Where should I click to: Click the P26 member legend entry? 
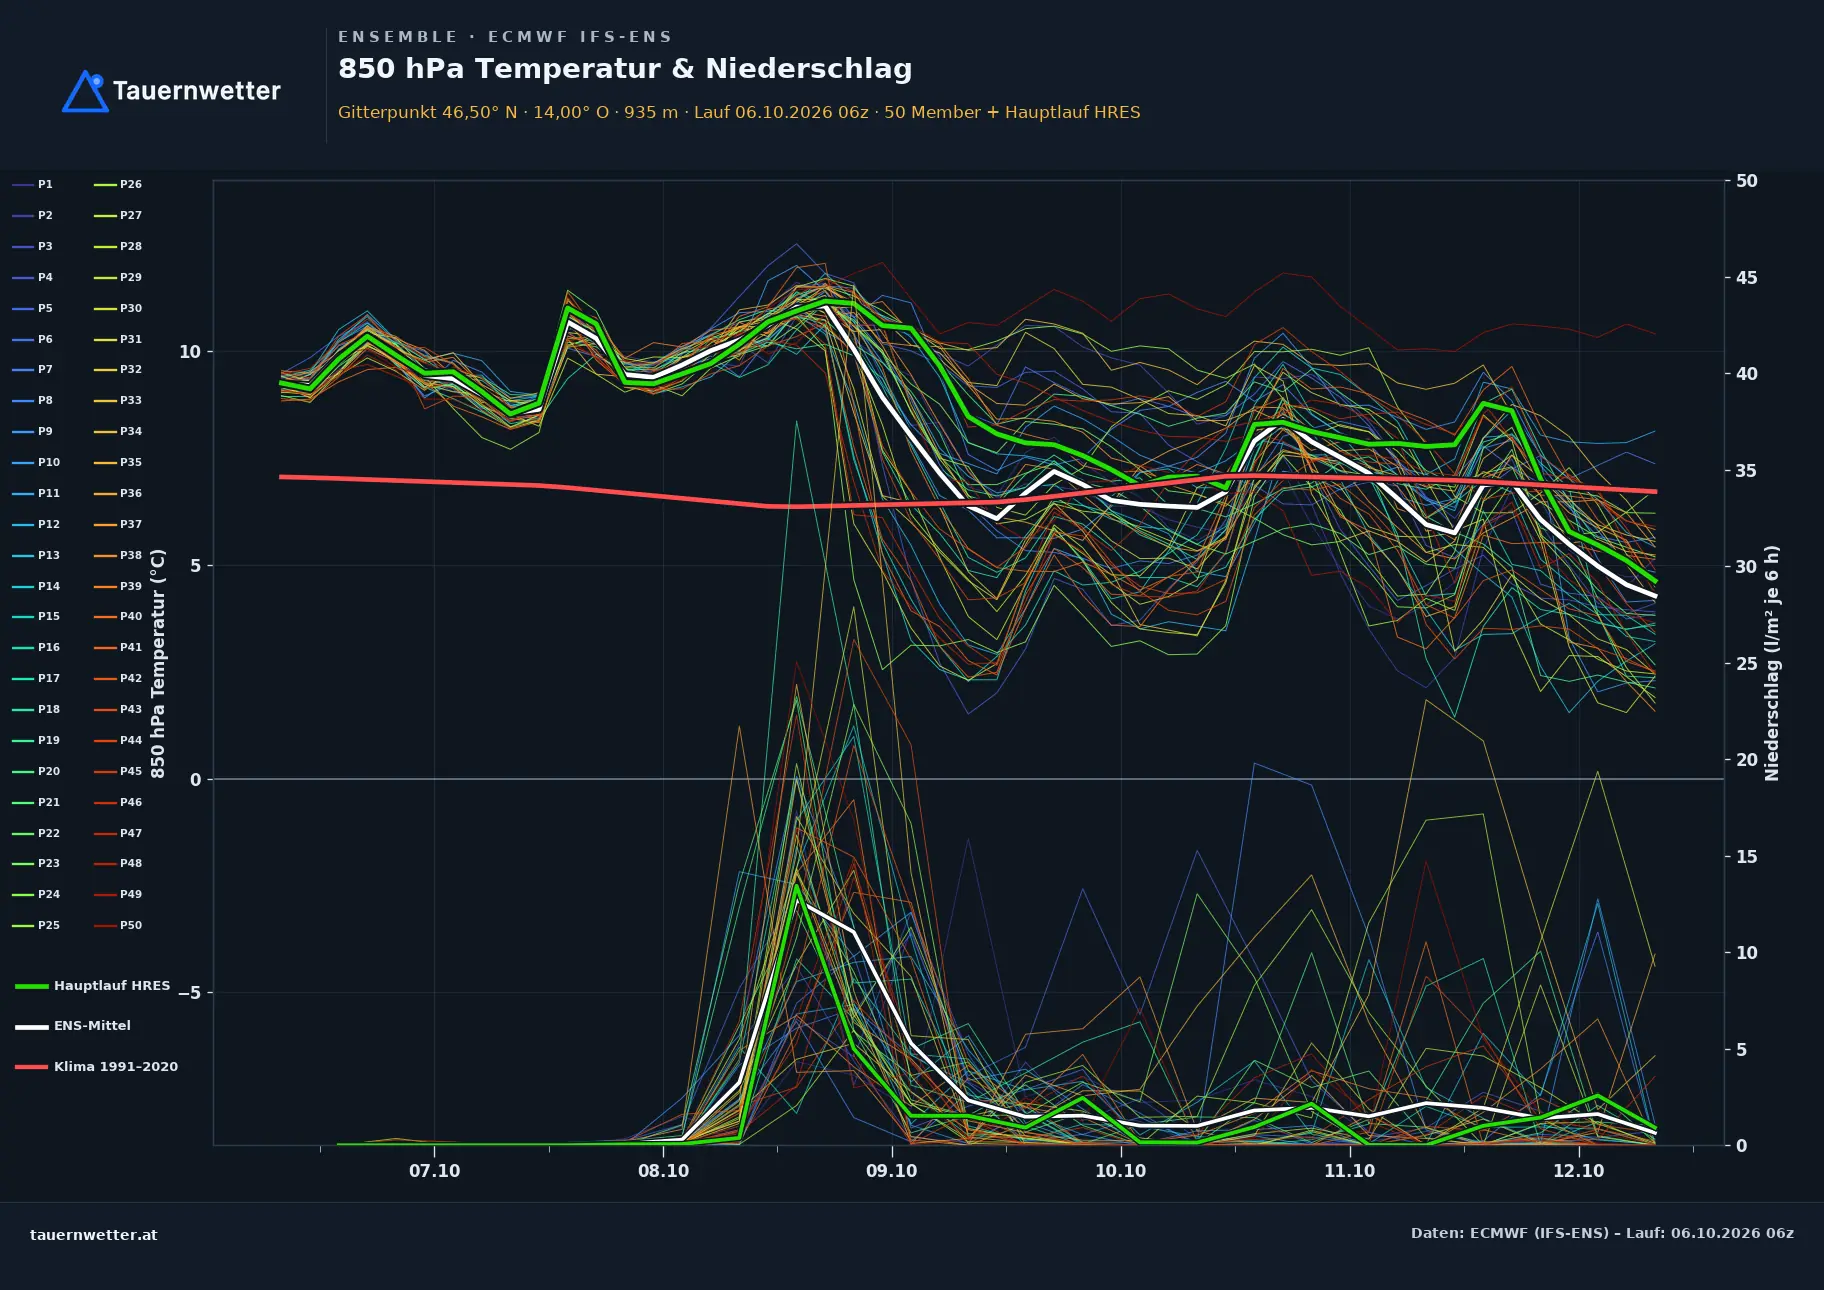(118, 185)
